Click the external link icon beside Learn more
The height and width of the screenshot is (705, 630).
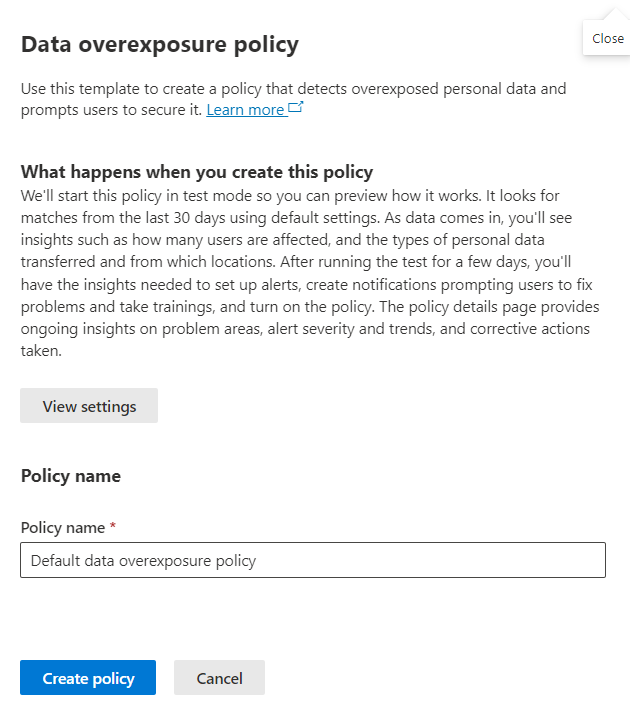tap(296, 108)
